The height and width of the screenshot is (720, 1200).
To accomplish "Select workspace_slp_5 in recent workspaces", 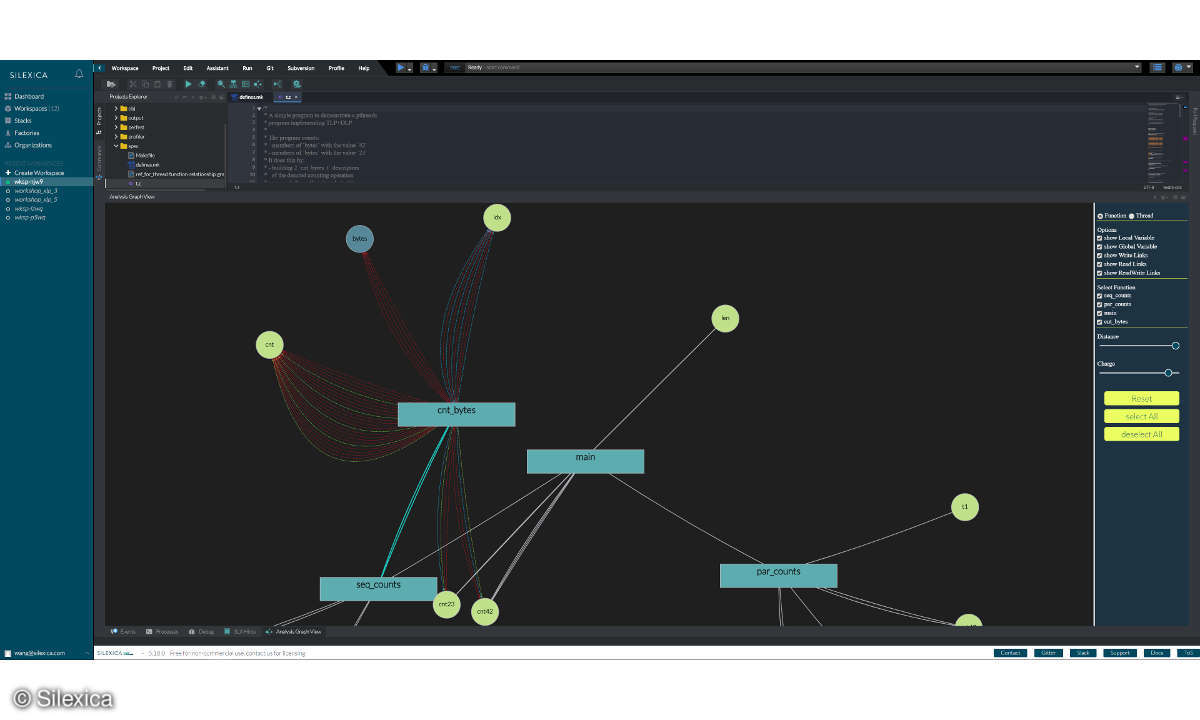I will tap(36, 199).
